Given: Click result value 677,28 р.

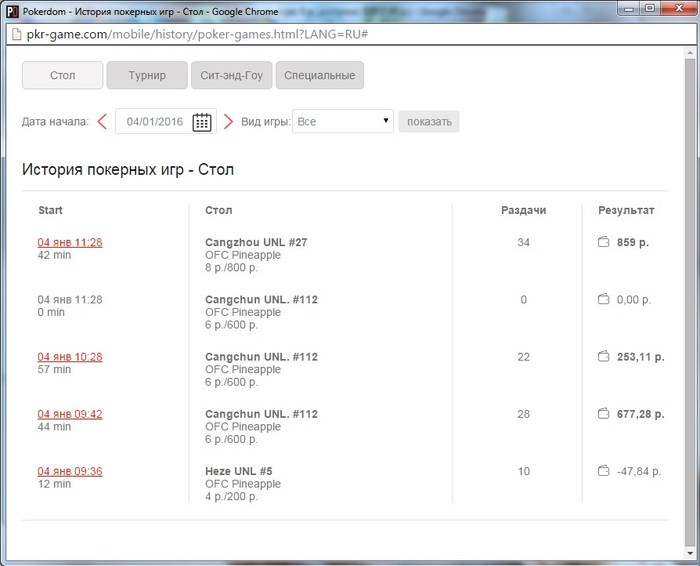Looking at the screenshot, I should point(641,414).
